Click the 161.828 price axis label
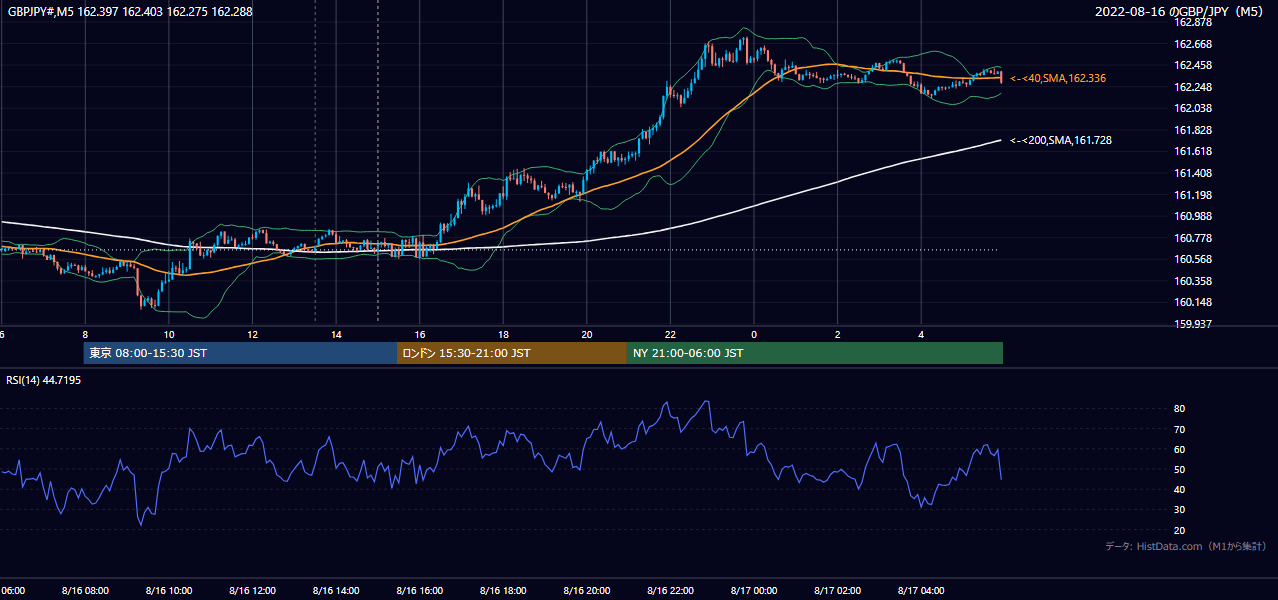The width and height of the screenshot is (1278, 600). click(x=1192, y=130)
